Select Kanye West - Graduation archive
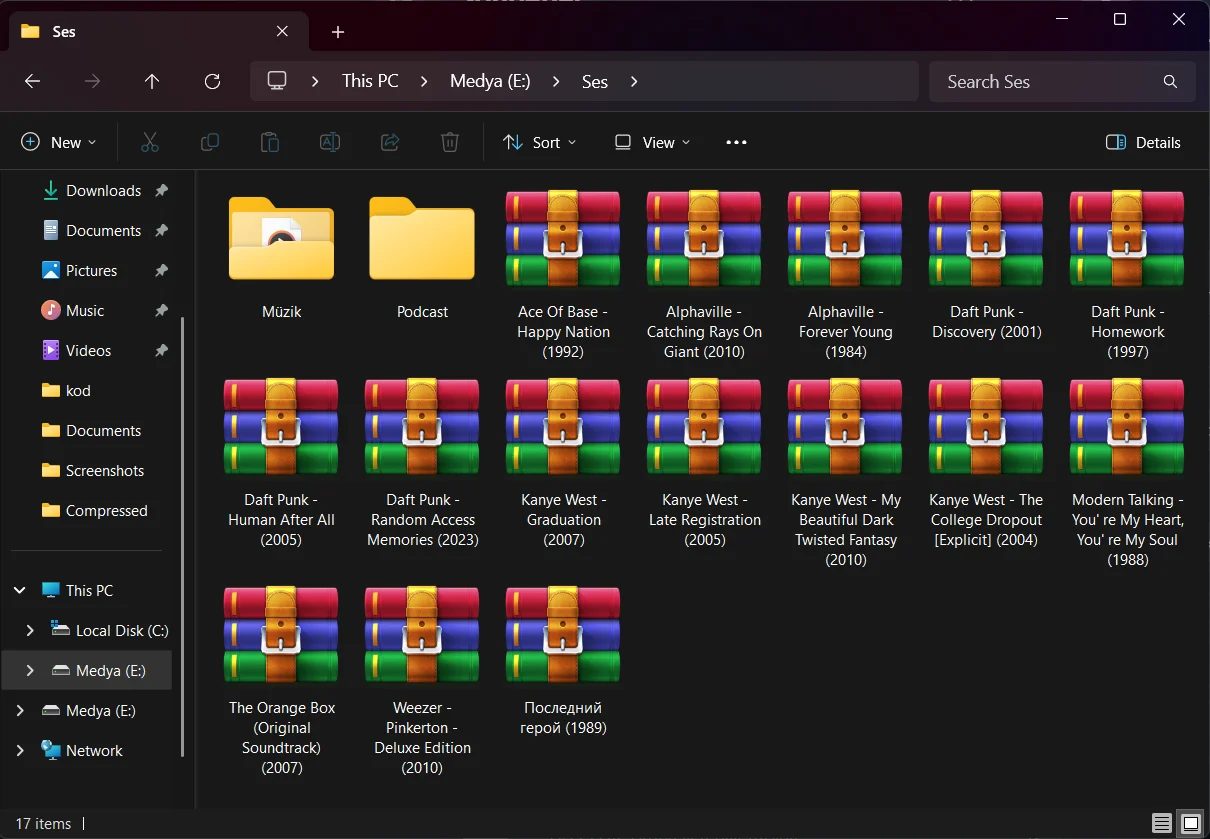This screenshot has height=839, width=1210. pyautogui.click(x=563, y=463)
